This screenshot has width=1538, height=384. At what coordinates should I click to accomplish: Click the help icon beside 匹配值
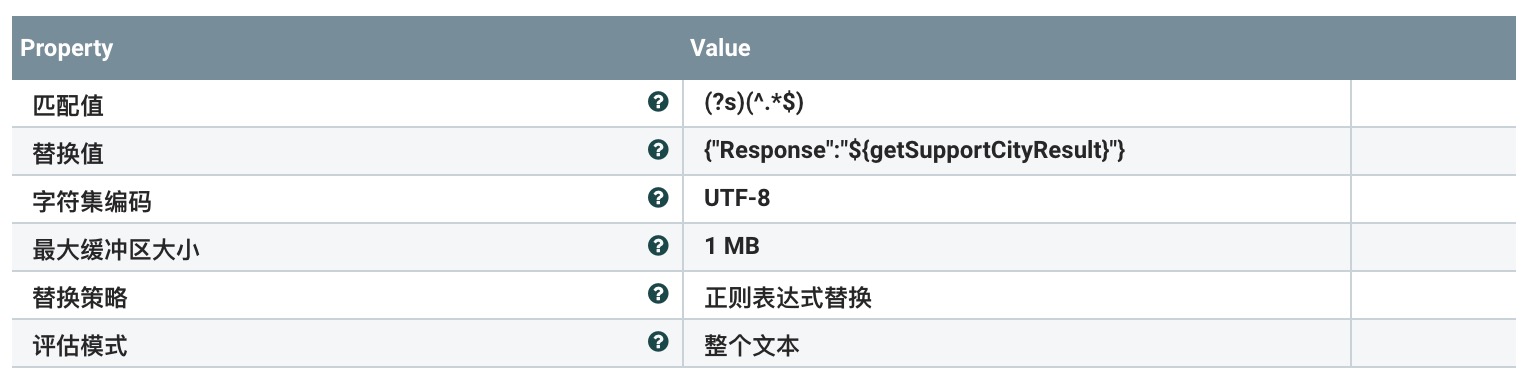coord(658,102)
